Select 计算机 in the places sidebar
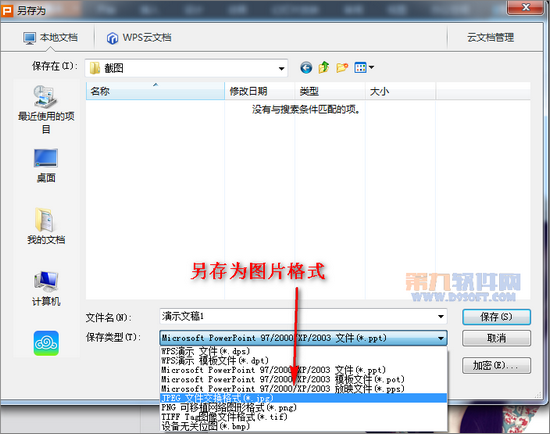 (x=46, y=288)
